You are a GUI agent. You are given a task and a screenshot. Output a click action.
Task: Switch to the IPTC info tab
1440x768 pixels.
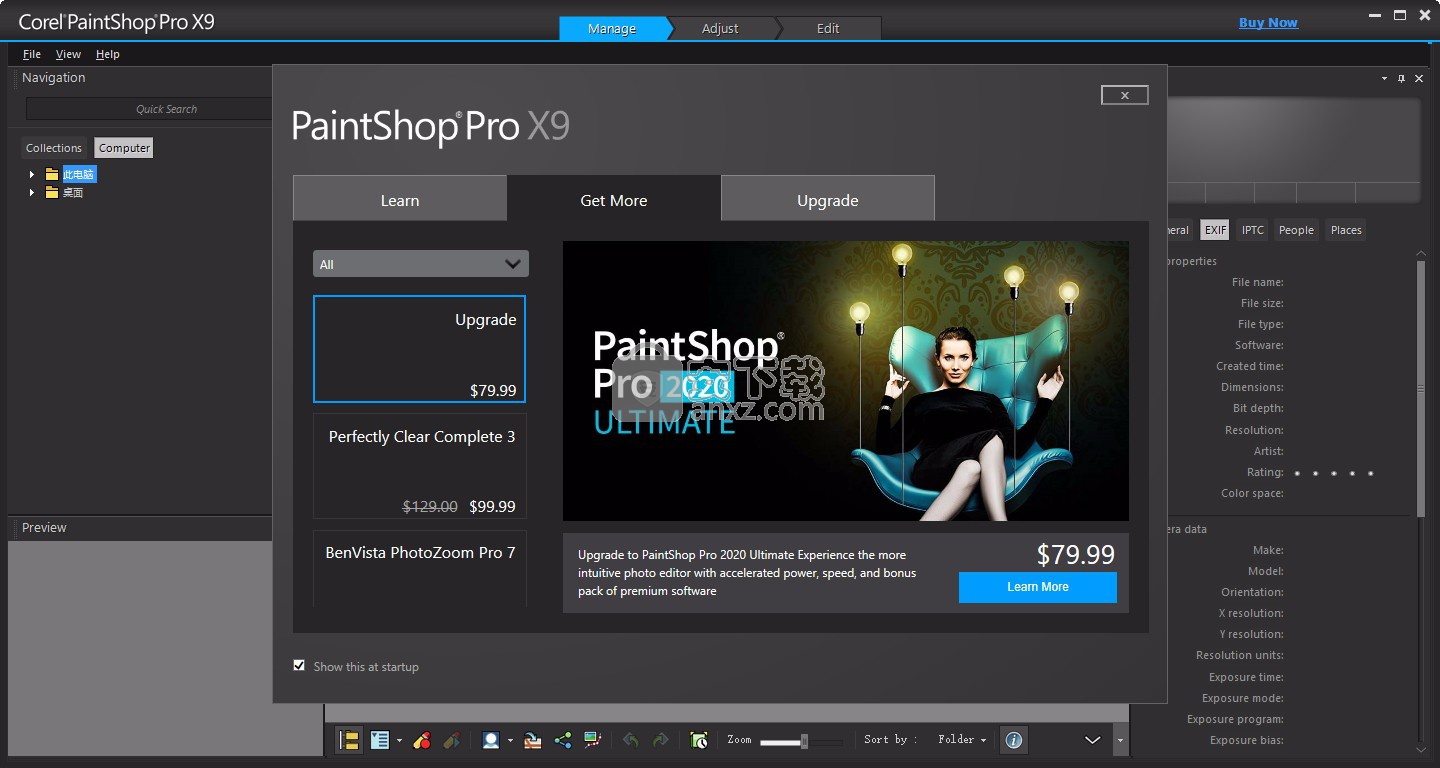click(x=1253, y=230)
